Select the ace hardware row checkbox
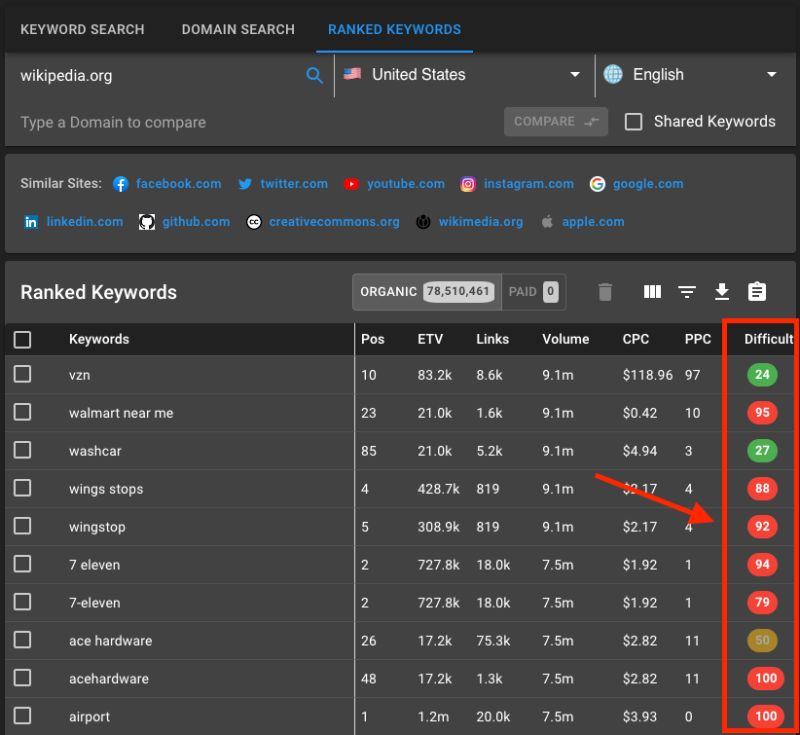This screenshot has height=735, width=800. [x=22, y=640]
